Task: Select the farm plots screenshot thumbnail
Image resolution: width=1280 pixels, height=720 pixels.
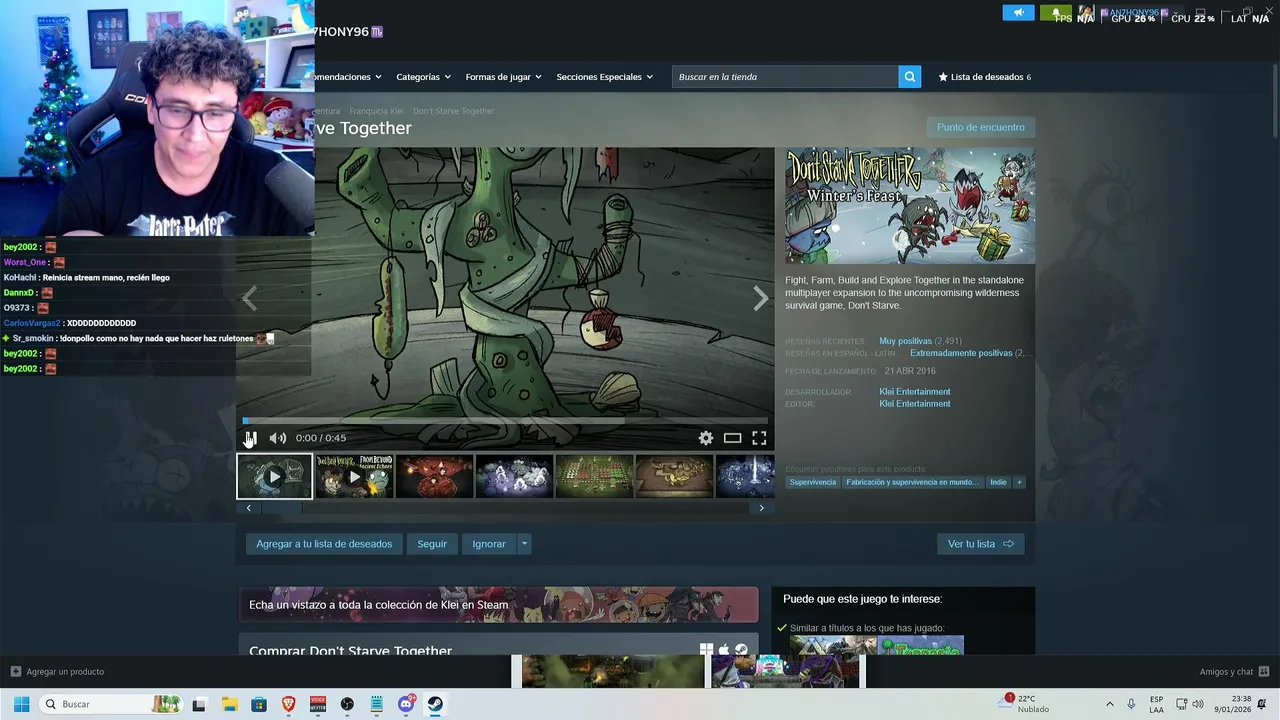Action: [x=594, y=477]
